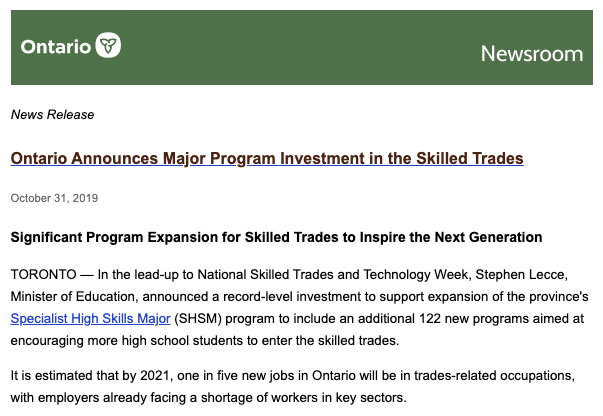
Task: Click the phrase high school students
Action: (x=183, y=340)
